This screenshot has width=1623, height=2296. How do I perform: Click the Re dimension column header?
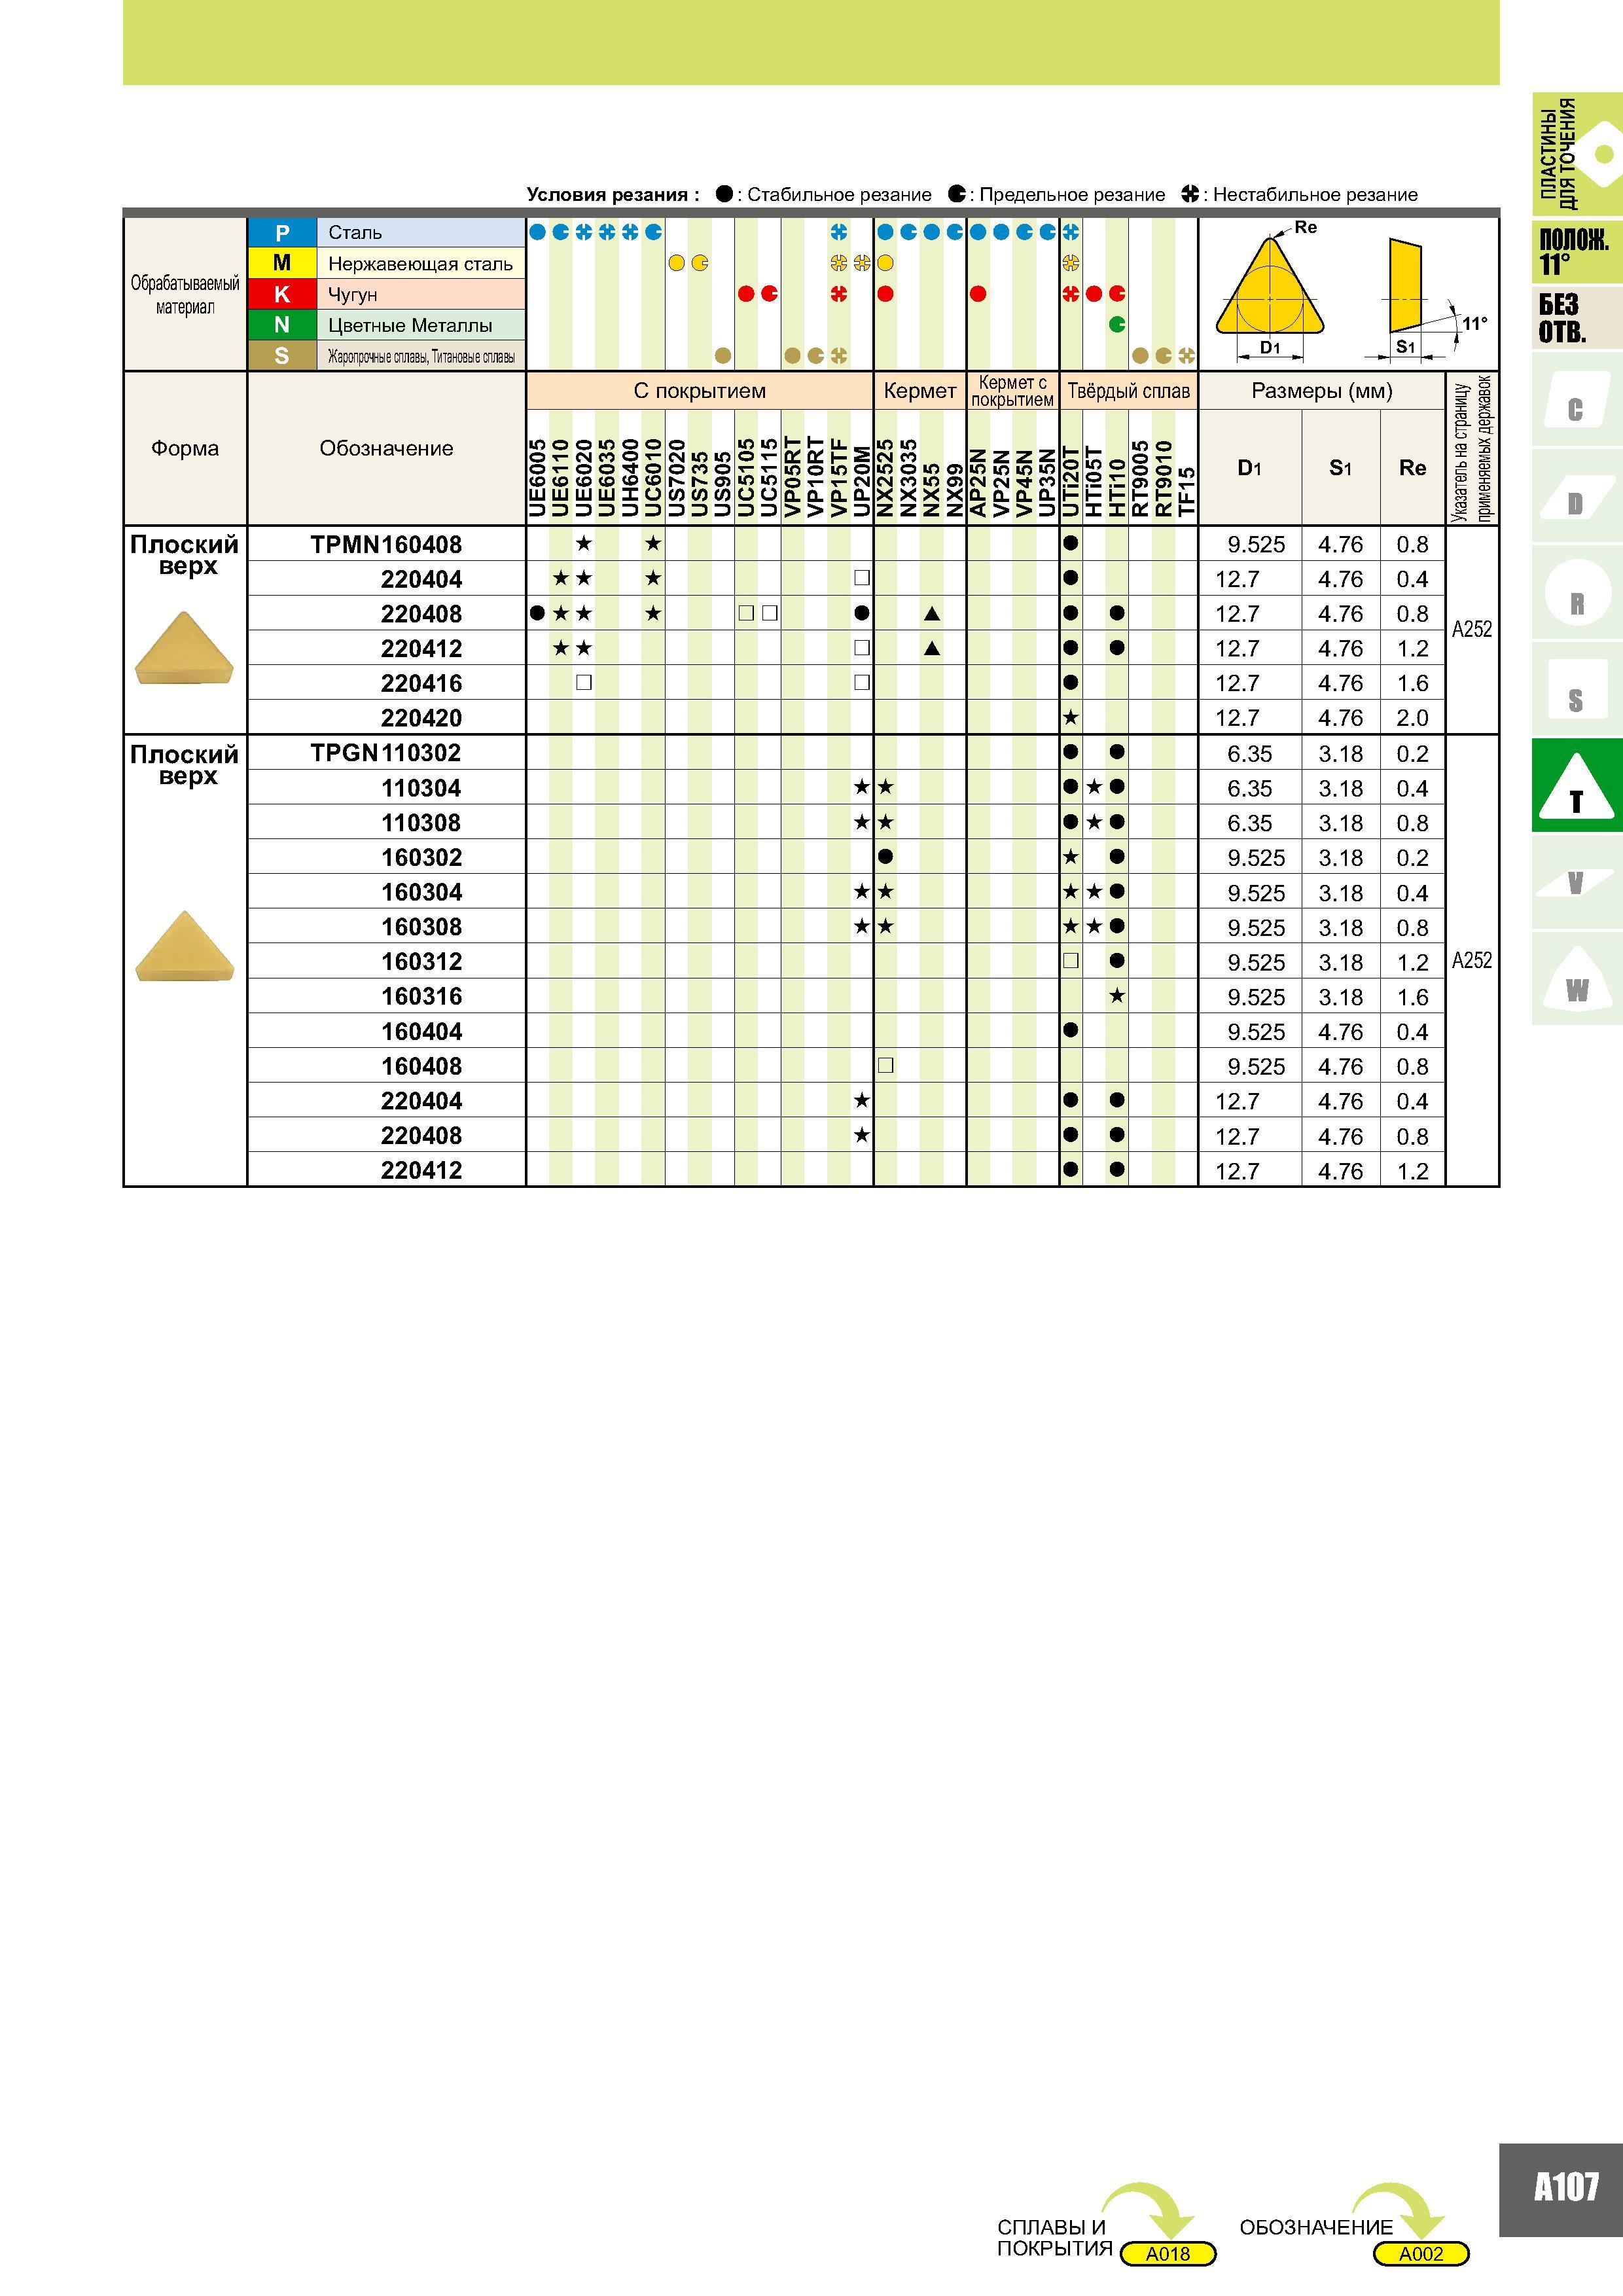point(1412,468)
